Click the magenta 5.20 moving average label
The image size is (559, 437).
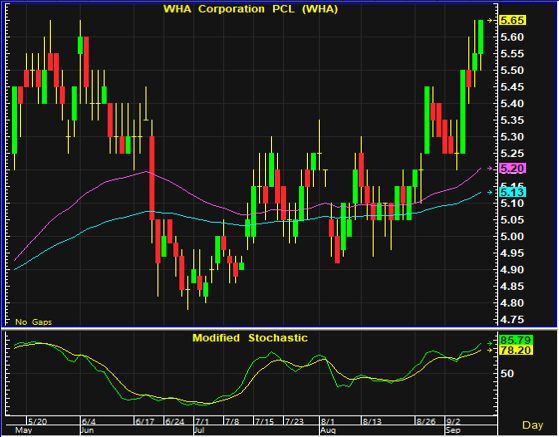512,168
